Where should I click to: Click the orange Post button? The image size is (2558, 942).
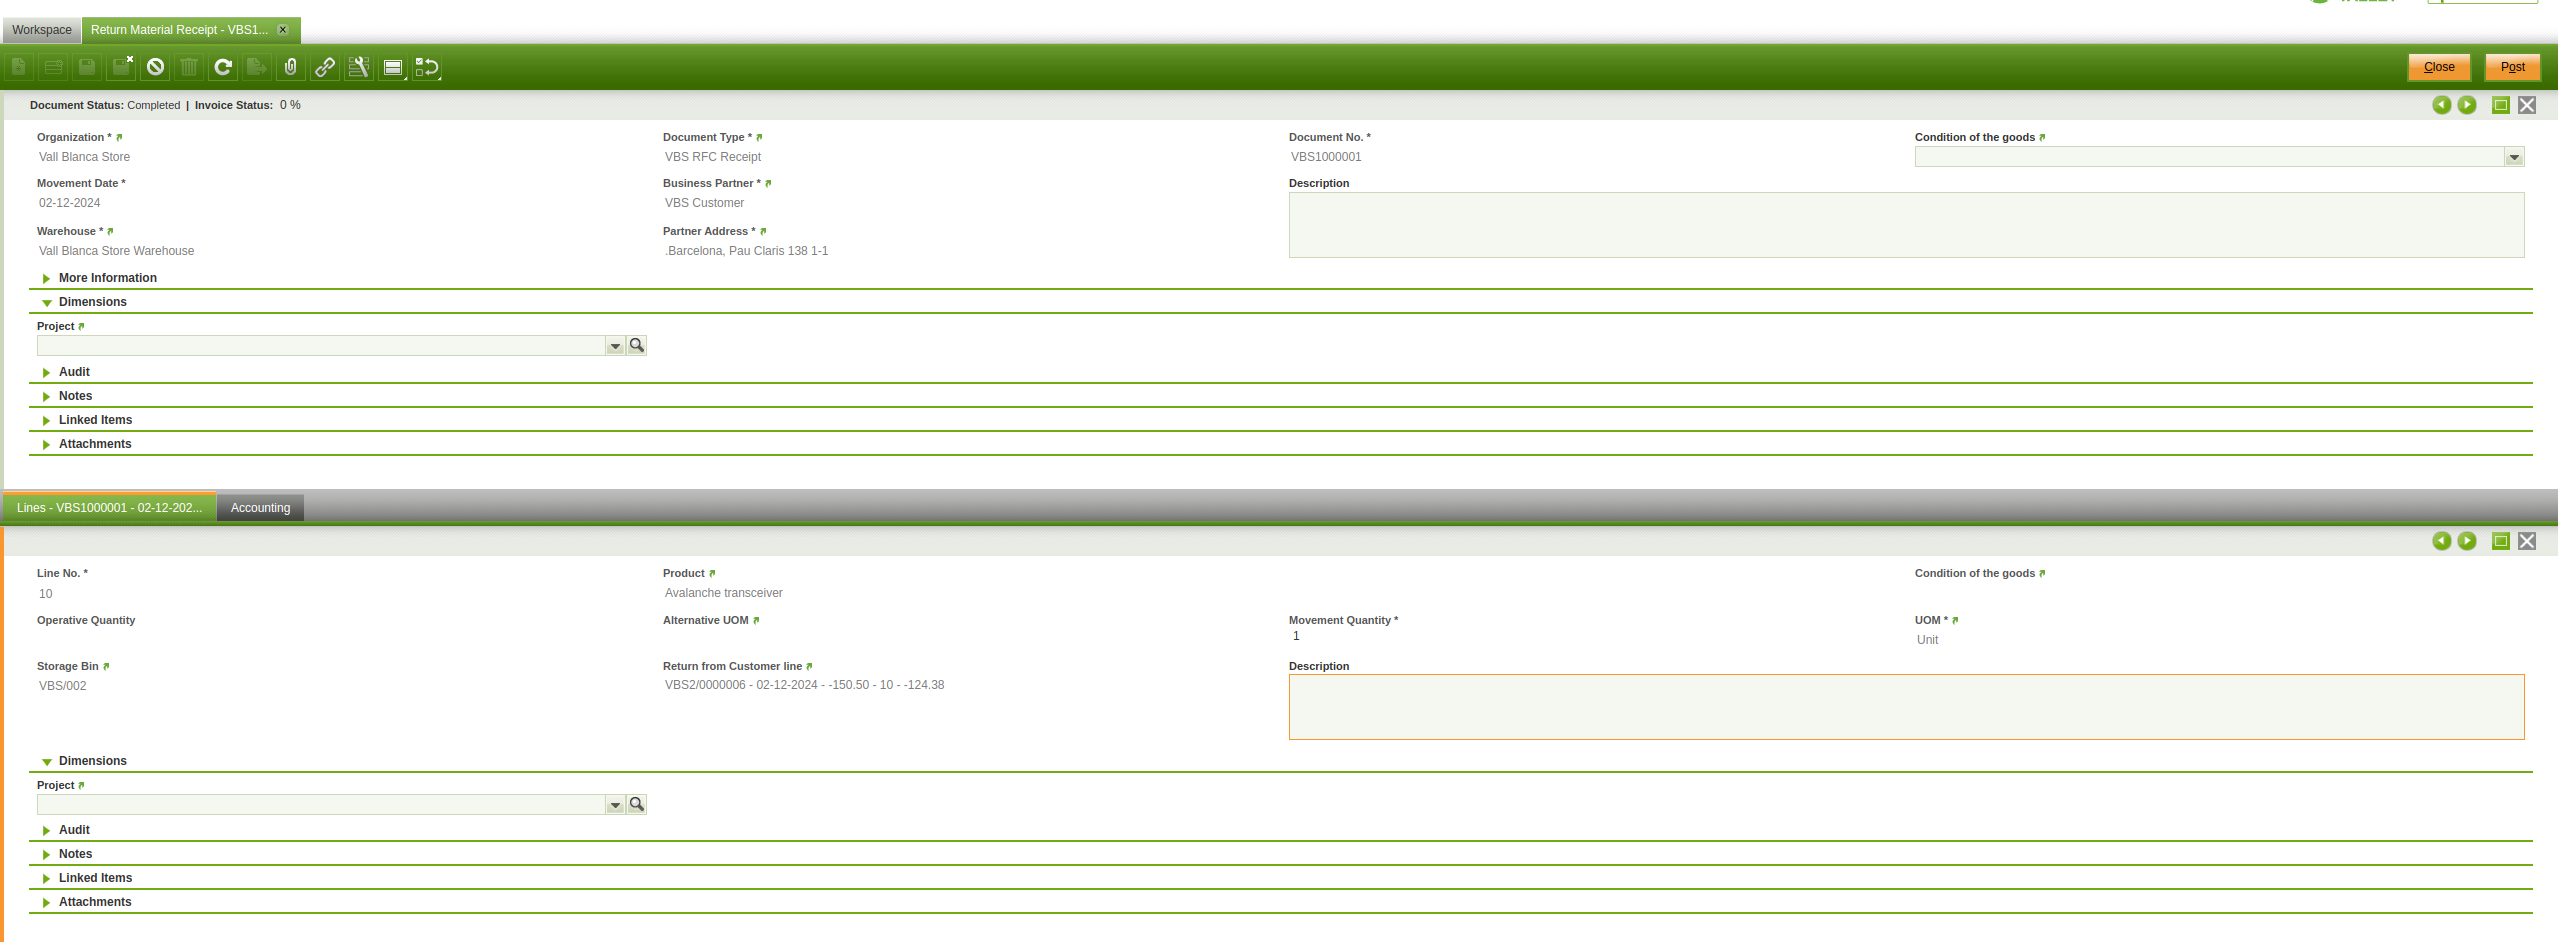click(x=2513, y=67)
